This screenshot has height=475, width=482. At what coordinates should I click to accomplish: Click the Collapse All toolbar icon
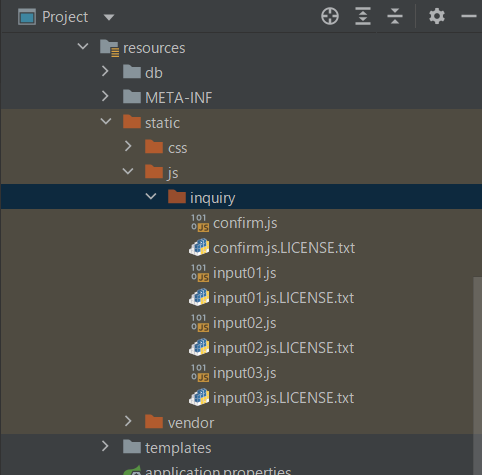(395, 16)
